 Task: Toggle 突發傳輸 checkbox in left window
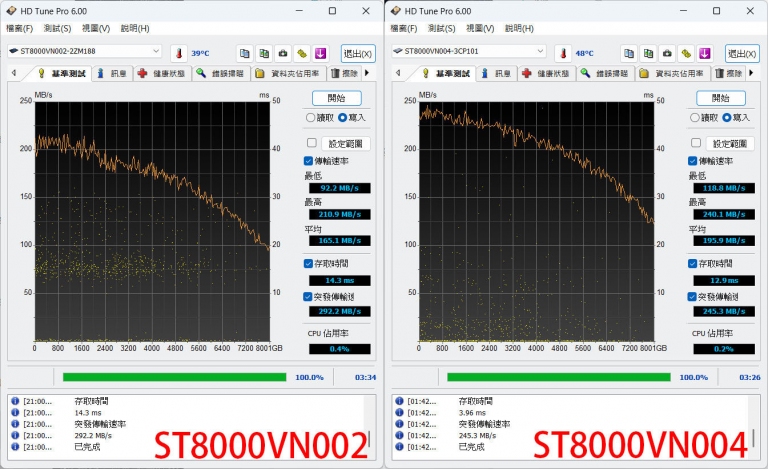pos(308,297)
